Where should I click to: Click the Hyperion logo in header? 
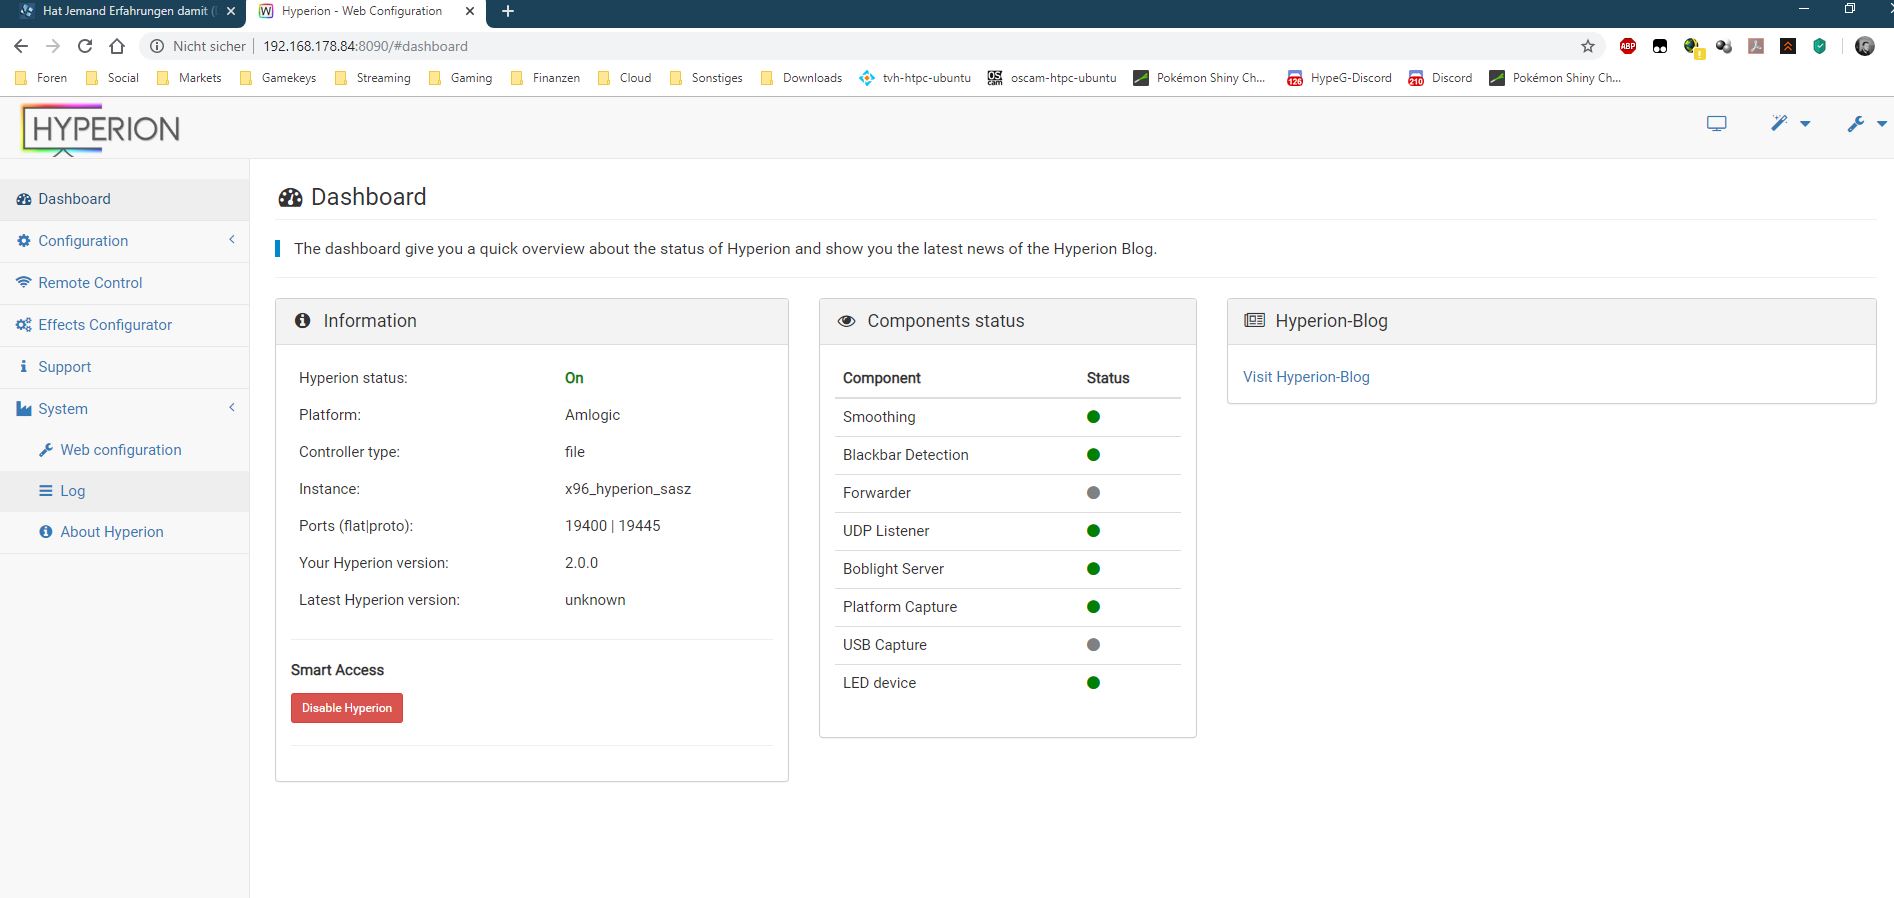tap(100, 129)
